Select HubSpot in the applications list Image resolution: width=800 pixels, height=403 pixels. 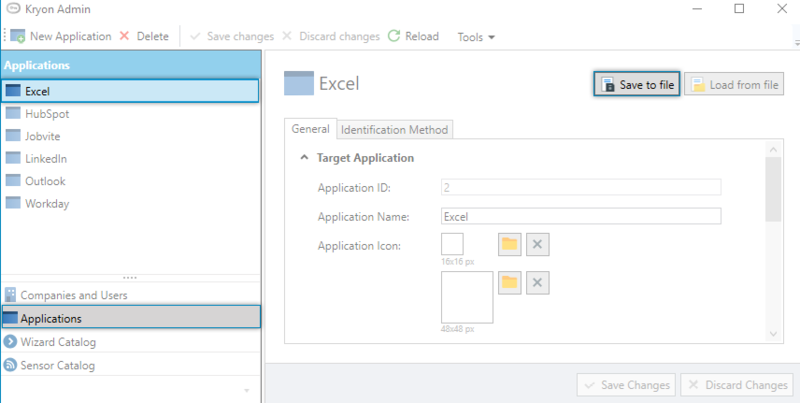point(46,114)
